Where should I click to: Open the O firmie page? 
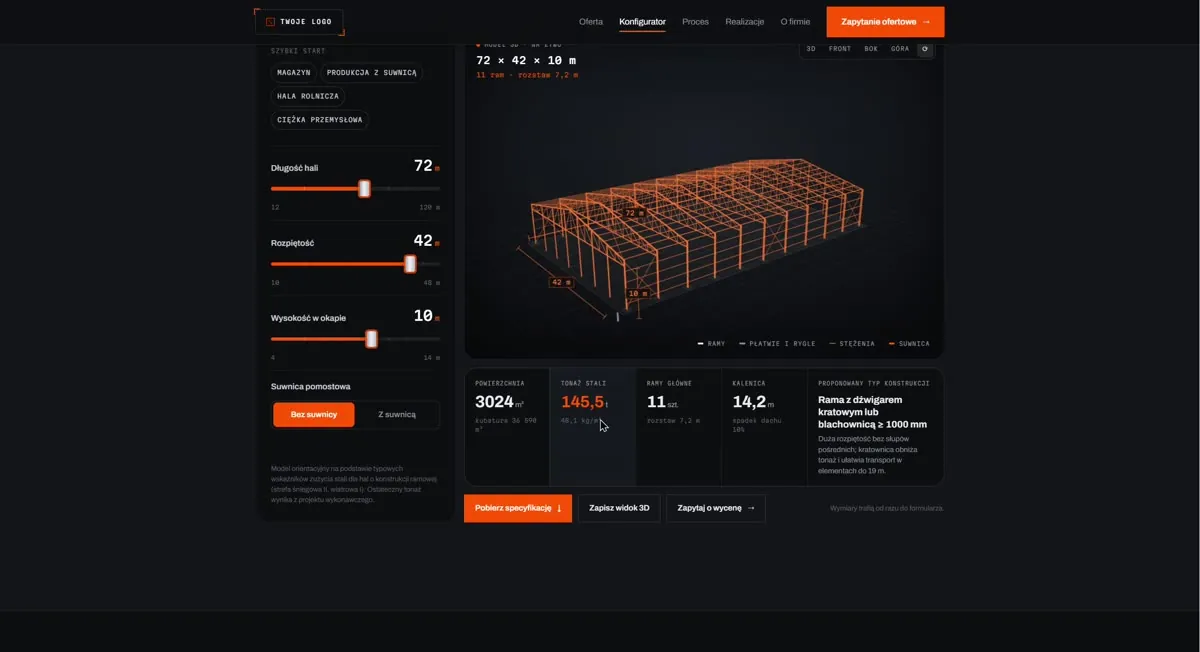pos(796,22)
